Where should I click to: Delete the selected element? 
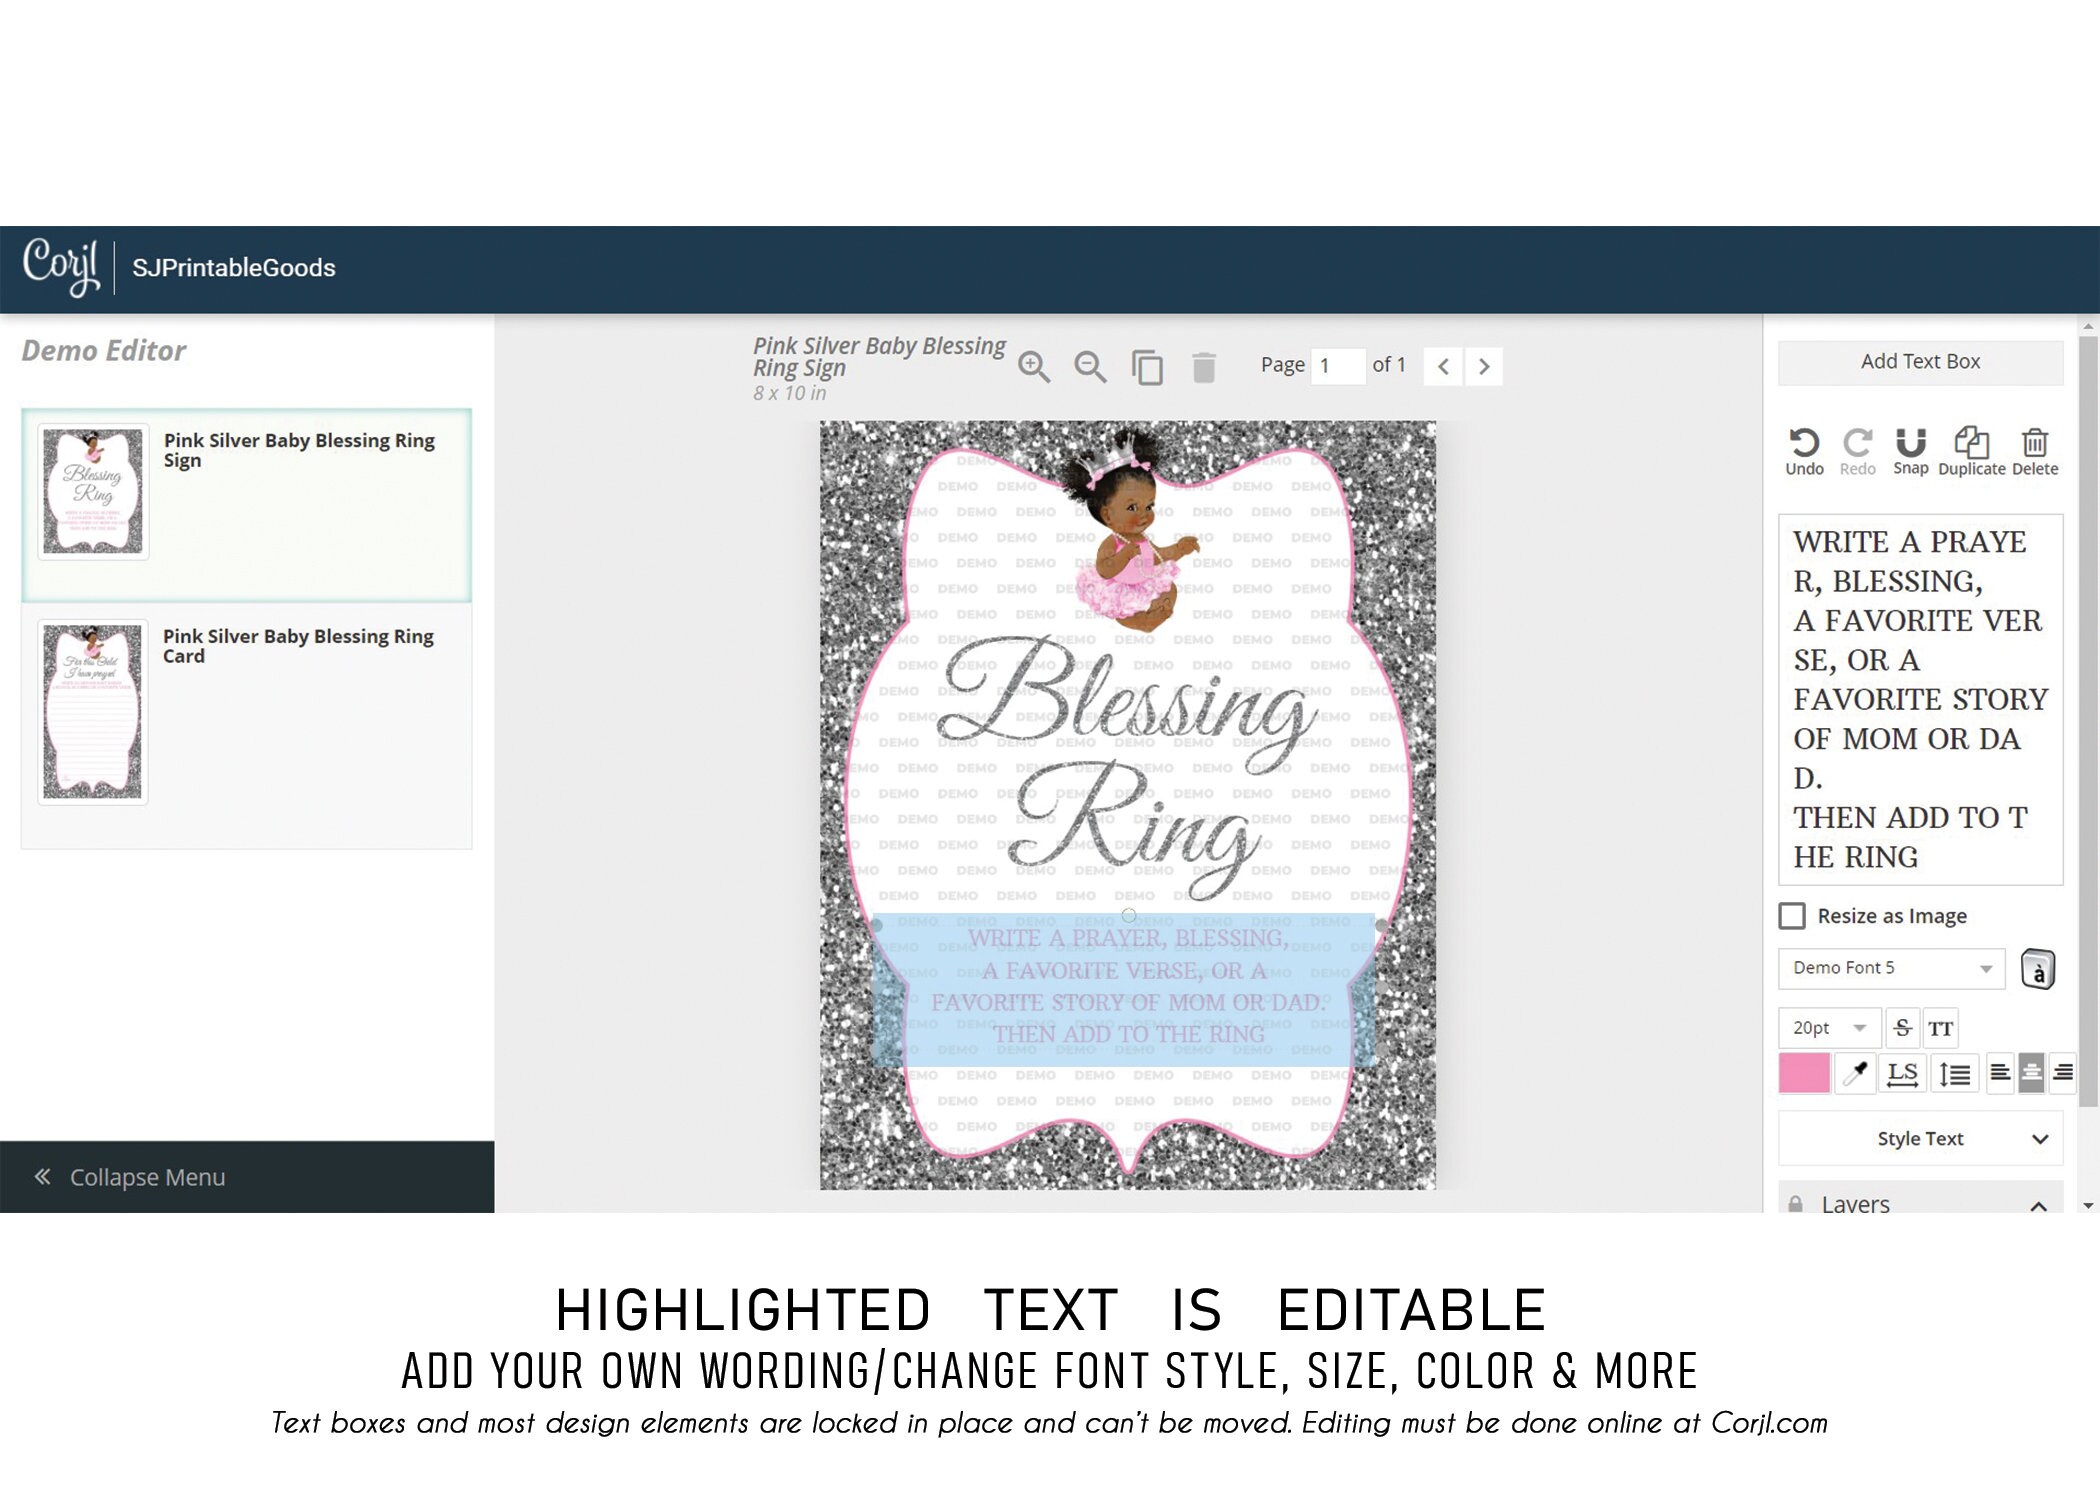pos(2035,451)
